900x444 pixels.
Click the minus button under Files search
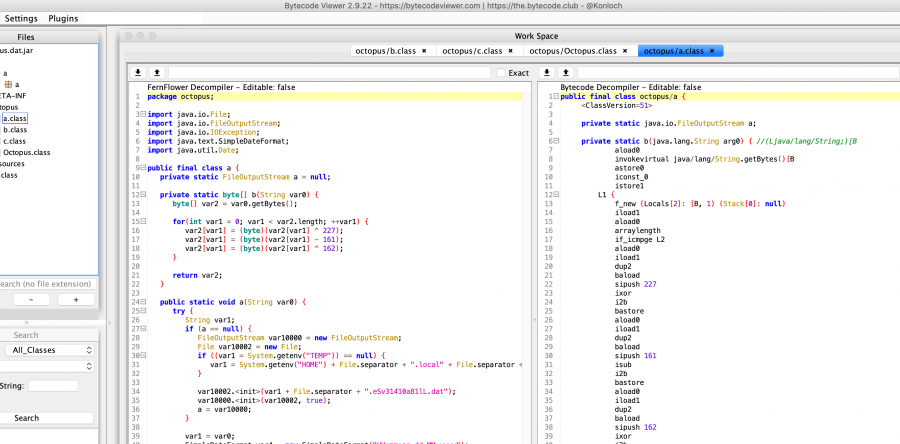coord(31,299)
